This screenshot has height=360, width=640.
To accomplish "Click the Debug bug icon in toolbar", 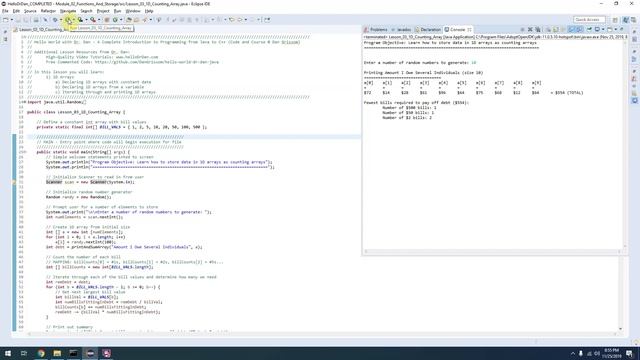I will [55, 20].
